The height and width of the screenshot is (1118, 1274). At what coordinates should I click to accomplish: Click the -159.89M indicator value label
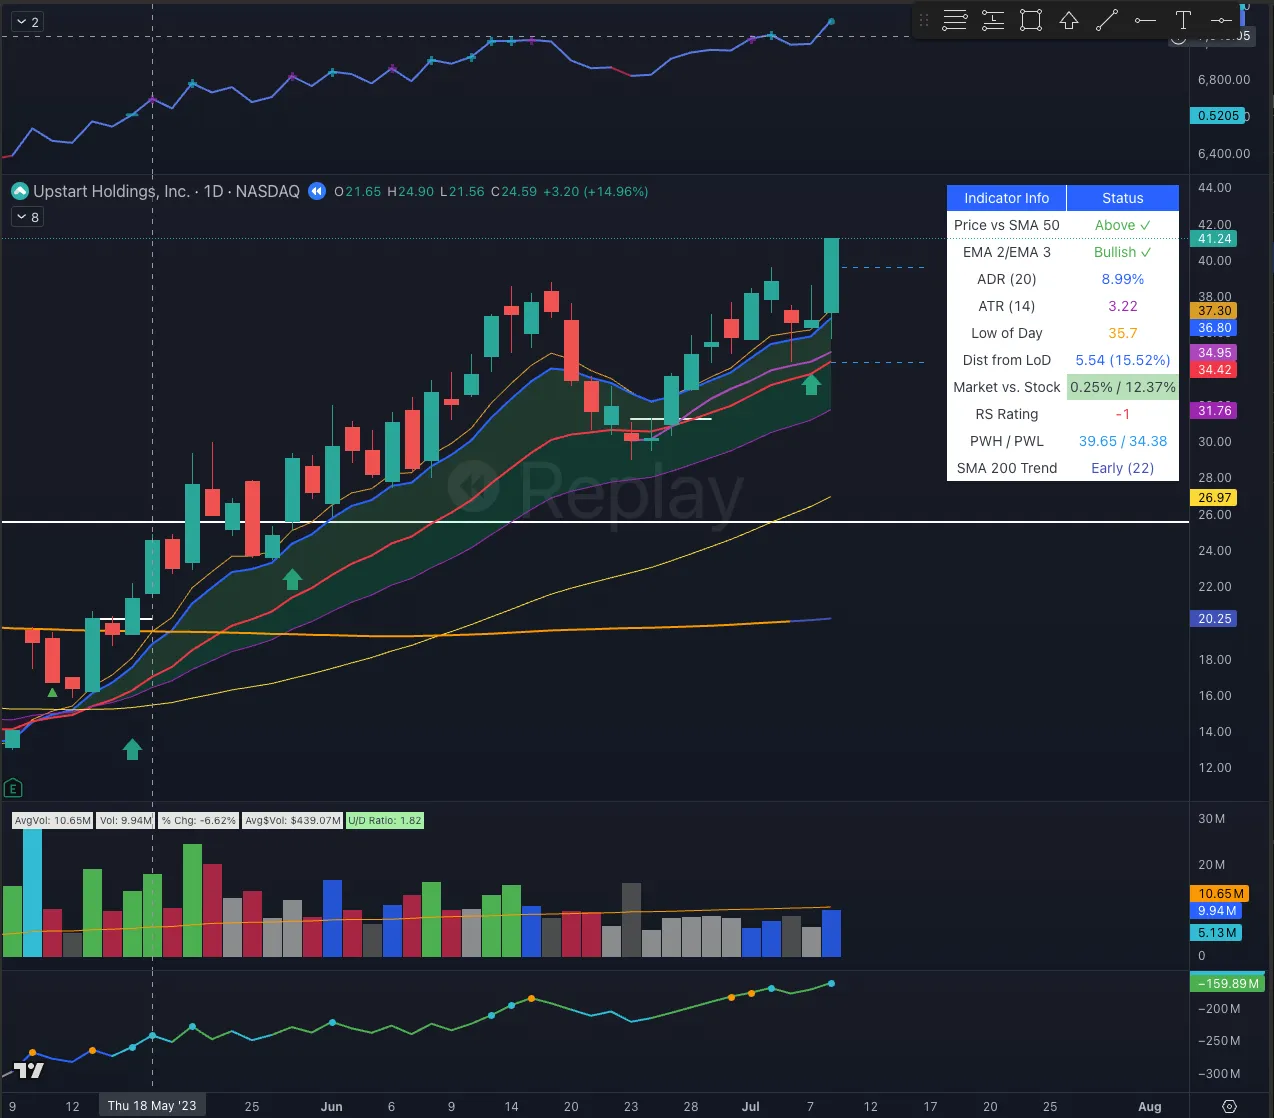tap(1230, 983)
